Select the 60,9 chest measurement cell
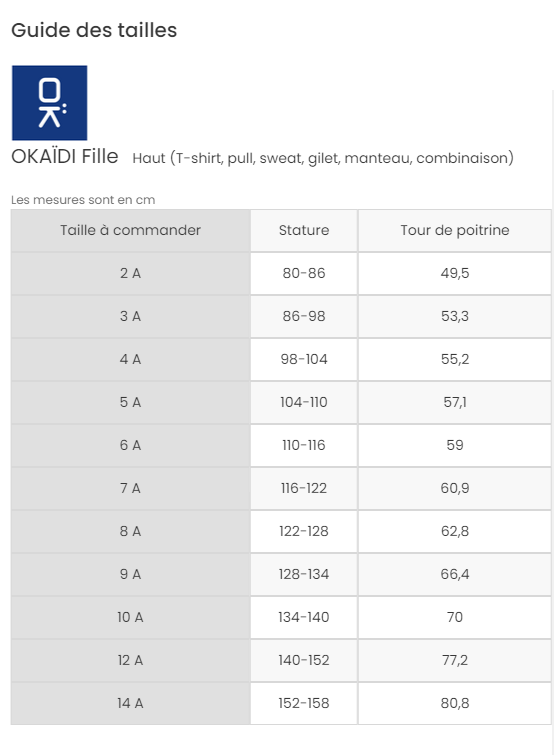Image resolution: width=554 pixels, height=755 pixels. tap(454, 488)
